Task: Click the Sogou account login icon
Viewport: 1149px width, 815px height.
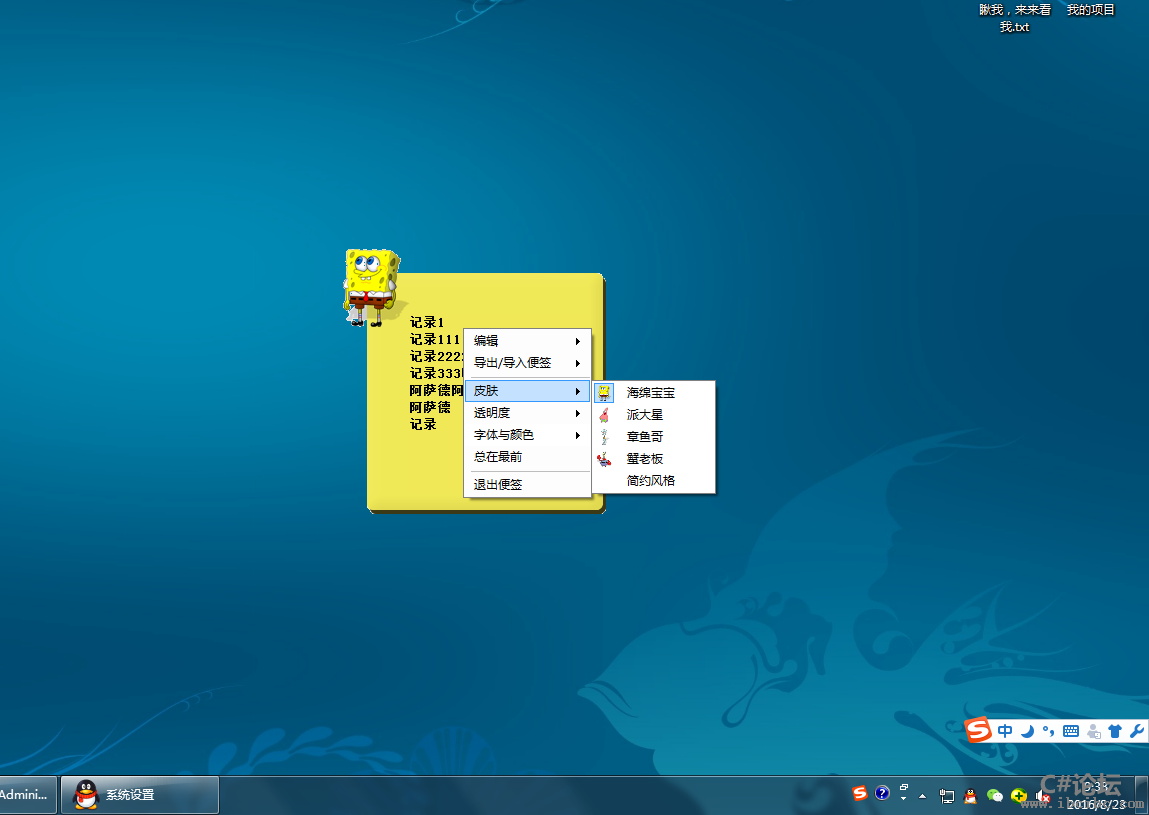Action: [x=1093, y=731]
